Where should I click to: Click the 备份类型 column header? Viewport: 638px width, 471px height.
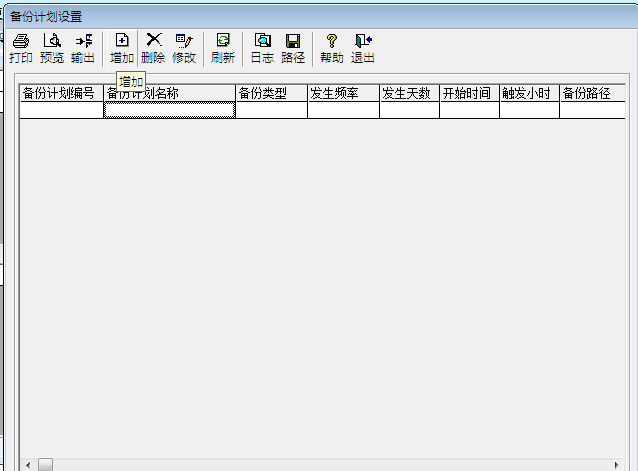click(x=271, y=93)
